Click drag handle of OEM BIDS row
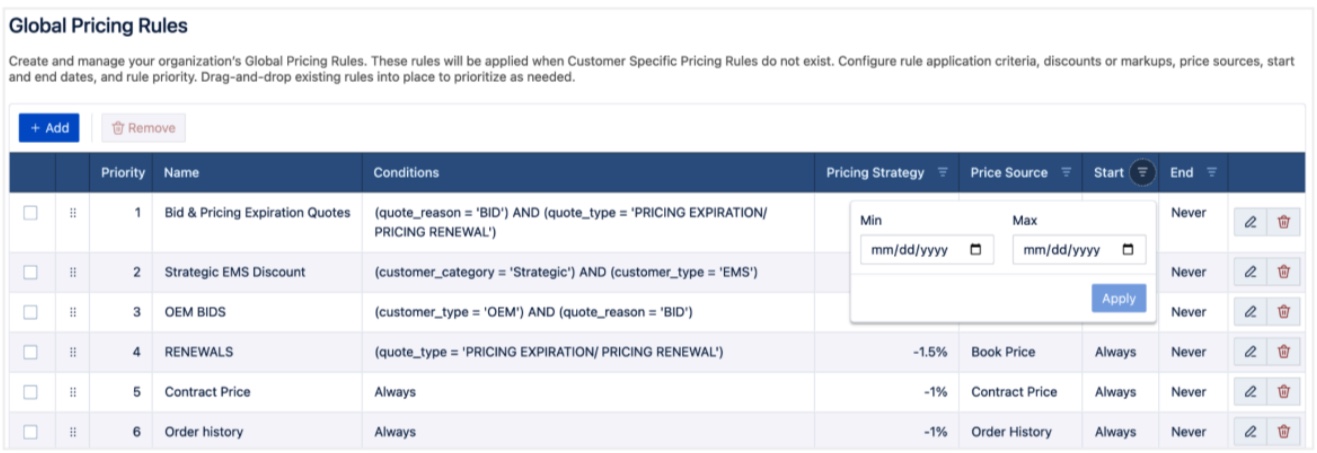The height and width of the screenshot is (453, 1317). (73, 312)
